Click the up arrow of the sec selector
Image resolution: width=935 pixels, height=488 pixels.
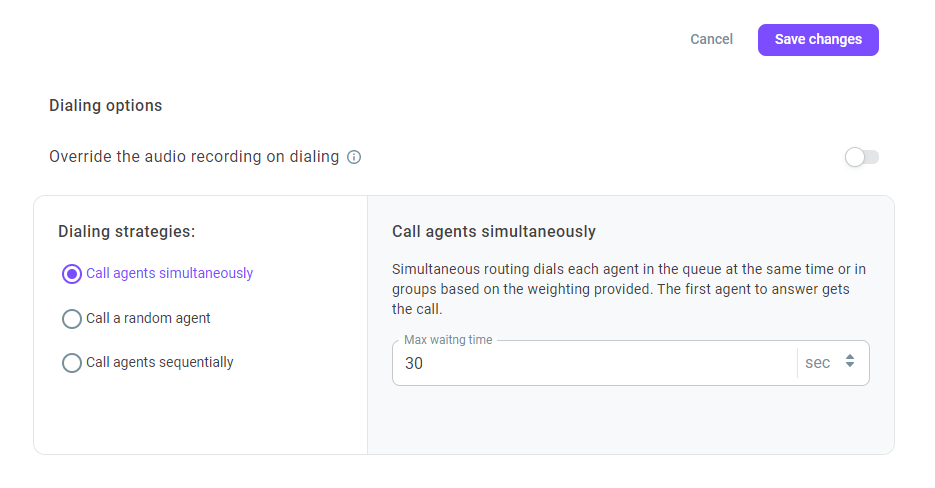[850, 357]
